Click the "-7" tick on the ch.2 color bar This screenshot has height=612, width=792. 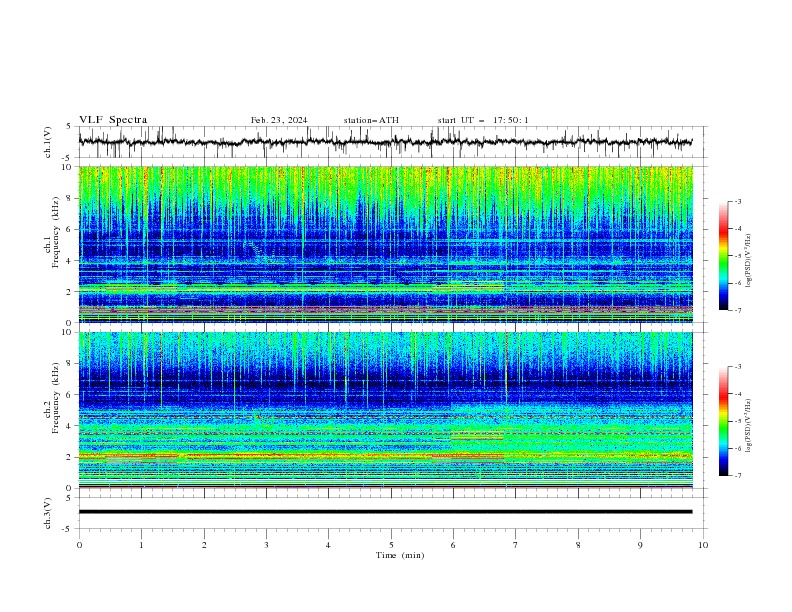coord(737,476)
